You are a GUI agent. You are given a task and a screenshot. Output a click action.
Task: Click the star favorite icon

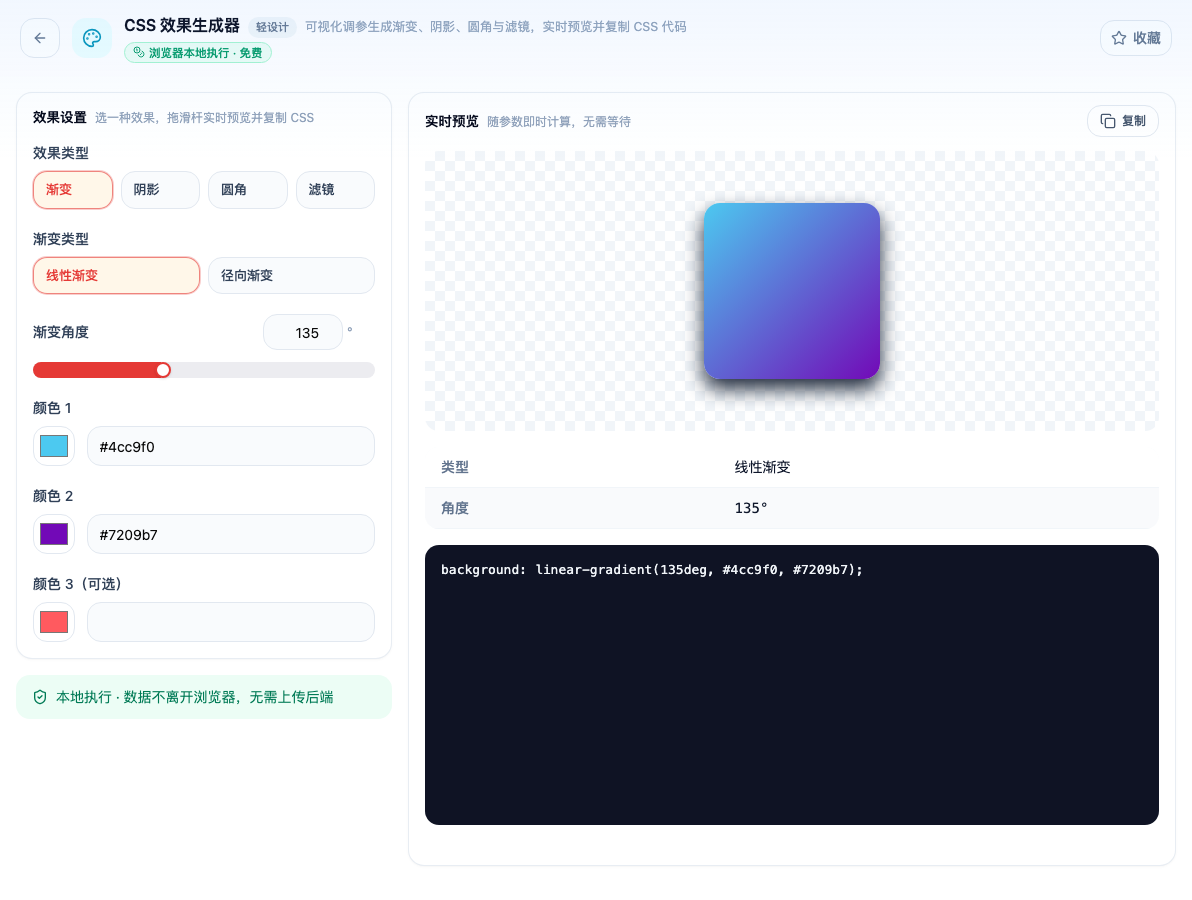(x=1118, y=38)
